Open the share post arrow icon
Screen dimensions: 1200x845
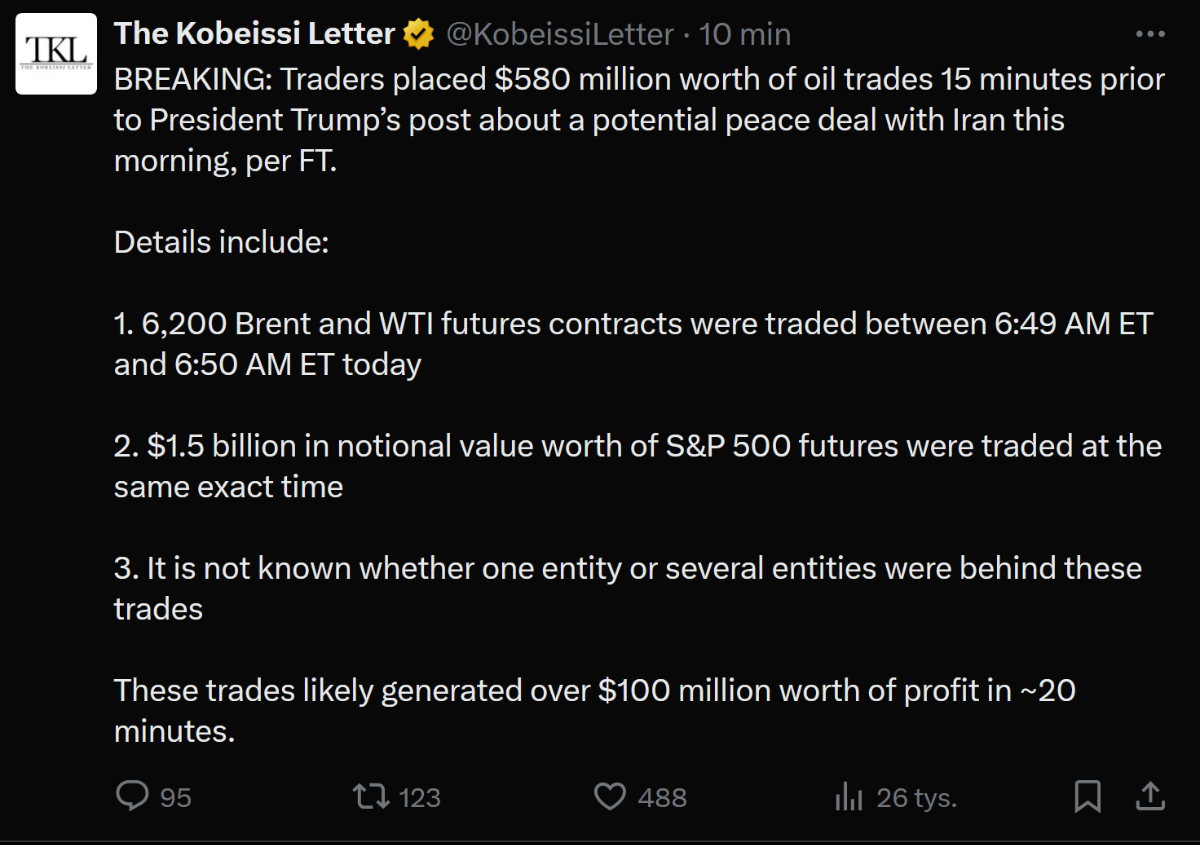coord(1151,796)
